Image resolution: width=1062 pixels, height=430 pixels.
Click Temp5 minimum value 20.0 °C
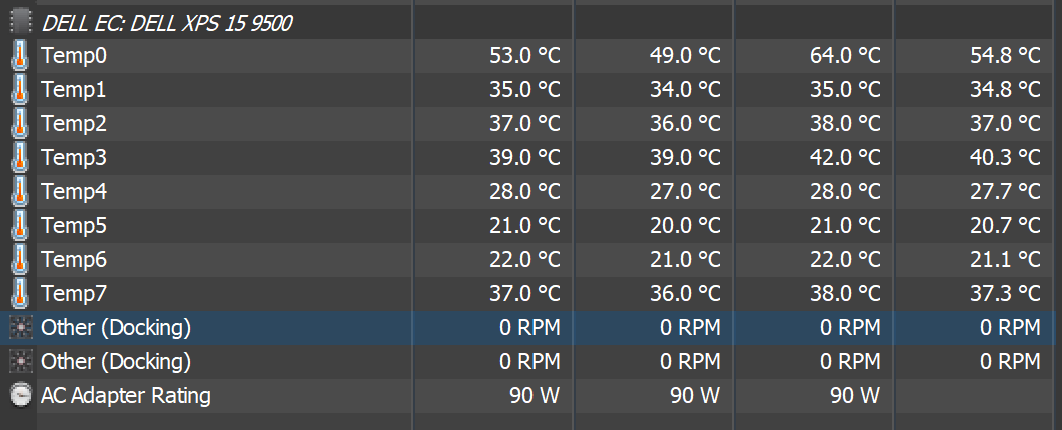(685, 225)
